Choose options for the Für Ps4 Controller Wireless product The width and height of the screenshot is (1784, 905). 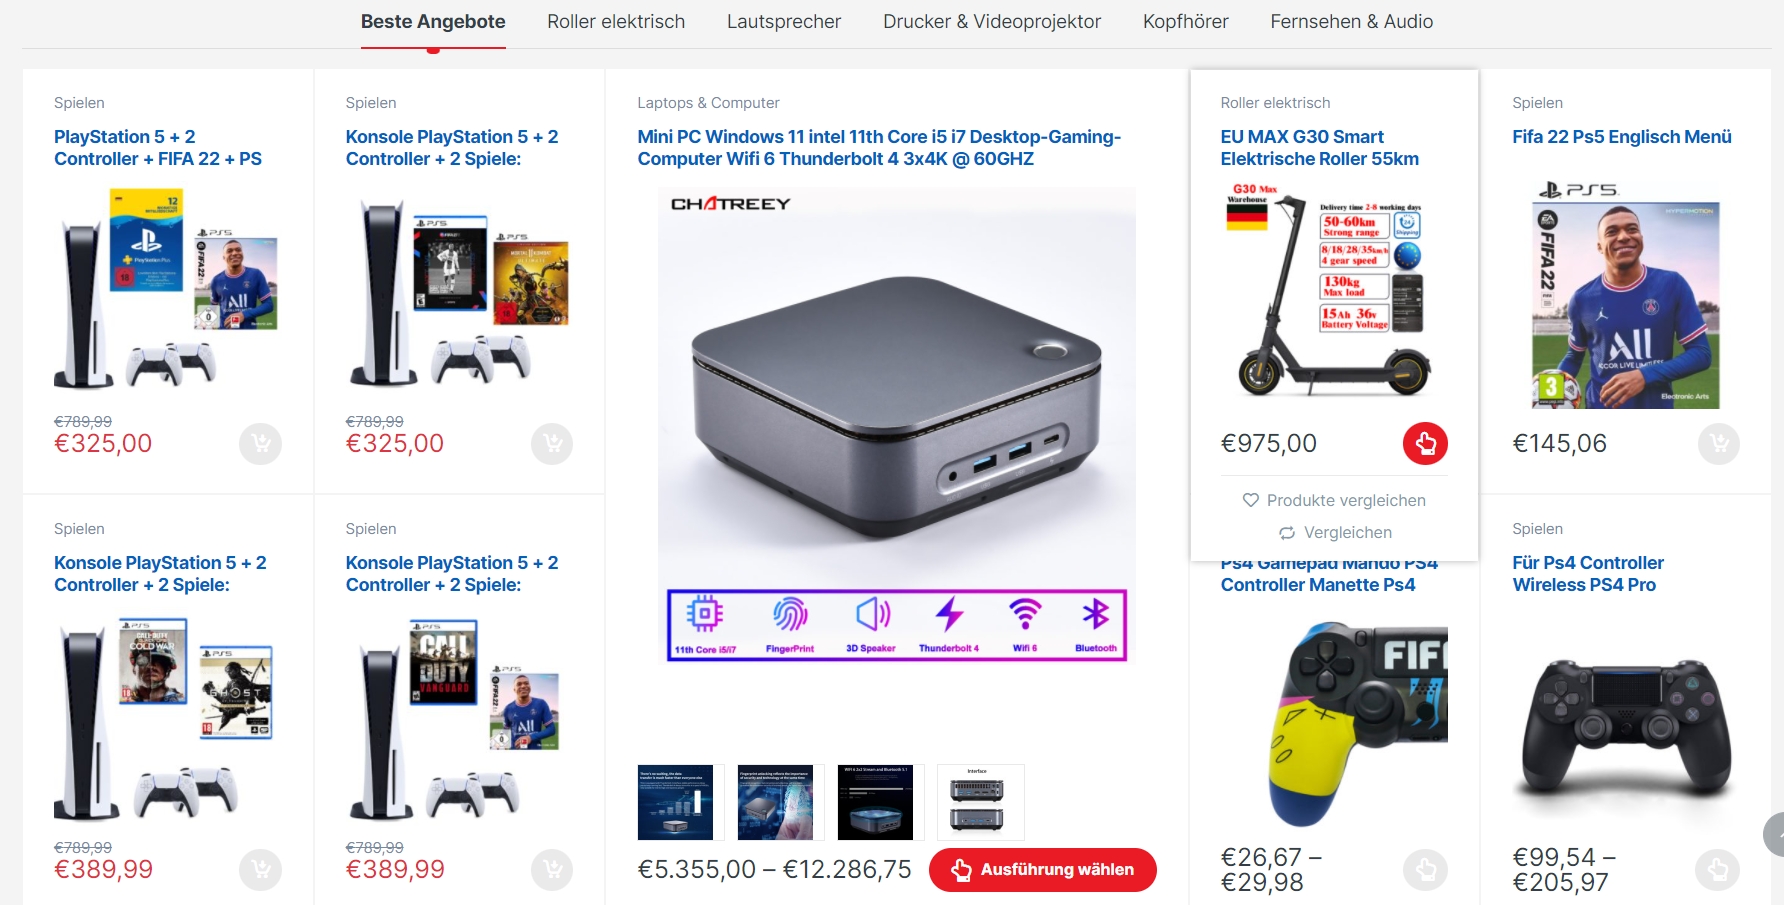pyautogui.click(x=1717, y=870)
